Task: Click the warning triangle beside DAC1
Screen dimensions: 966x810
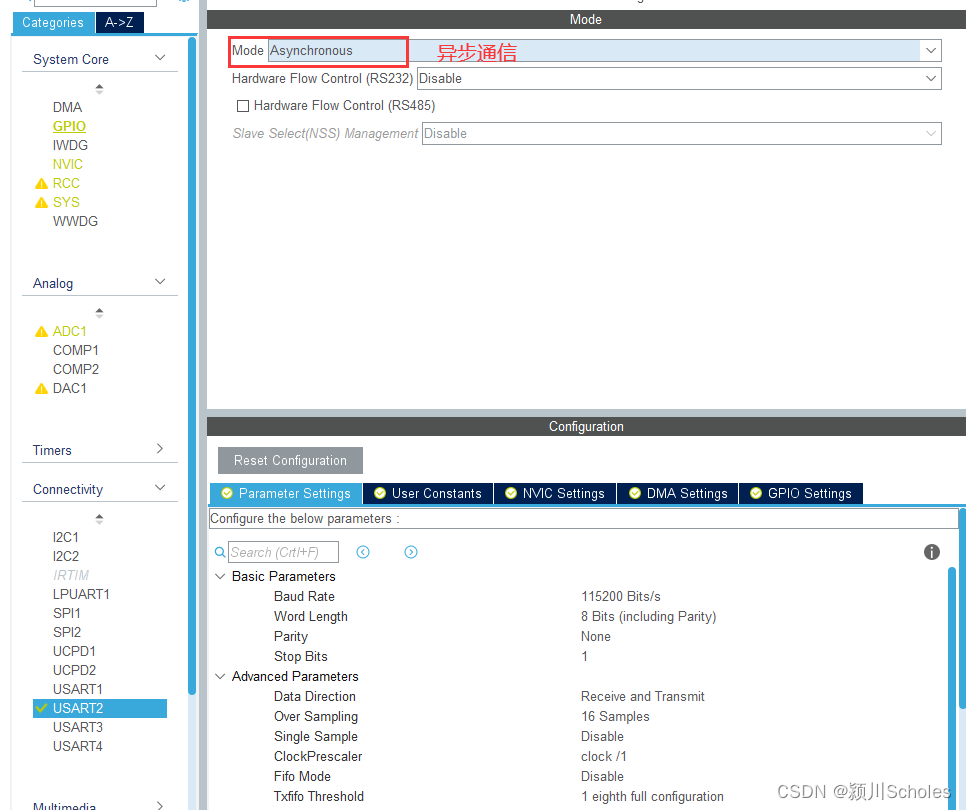Action: pos(42,388)
